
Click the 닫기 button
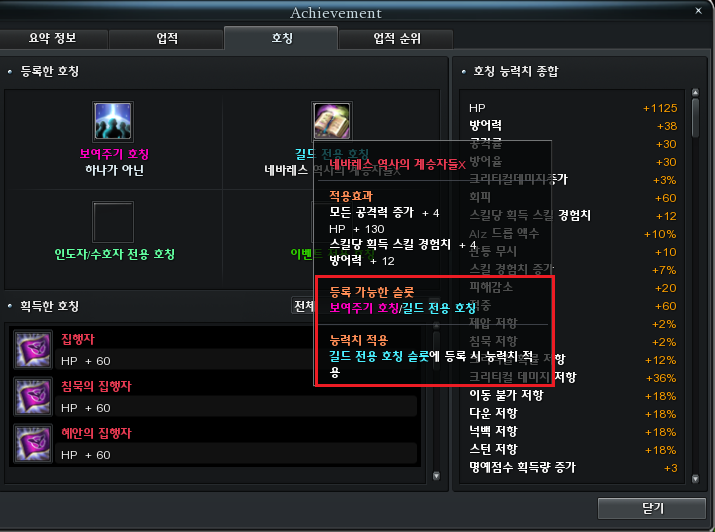point(652,508)
